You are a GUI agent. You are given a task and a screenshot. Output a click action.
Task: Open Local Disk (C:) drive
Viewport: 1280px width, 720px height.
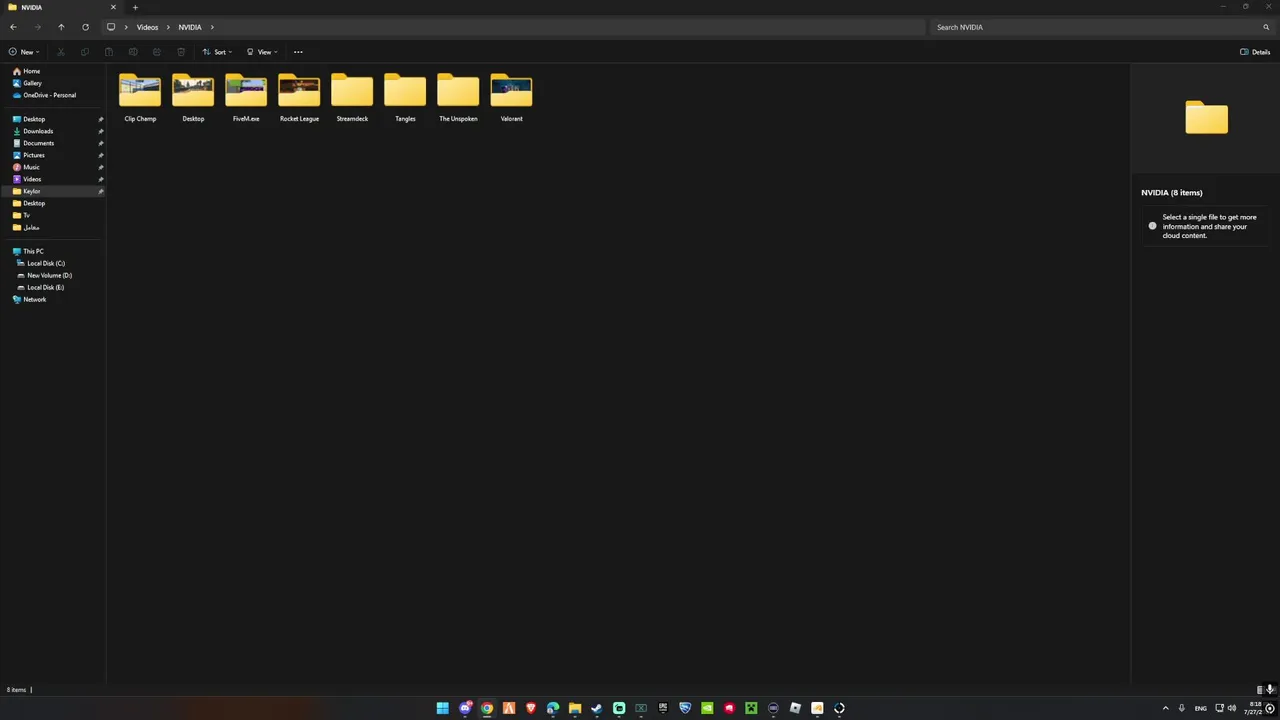point(45,263)
